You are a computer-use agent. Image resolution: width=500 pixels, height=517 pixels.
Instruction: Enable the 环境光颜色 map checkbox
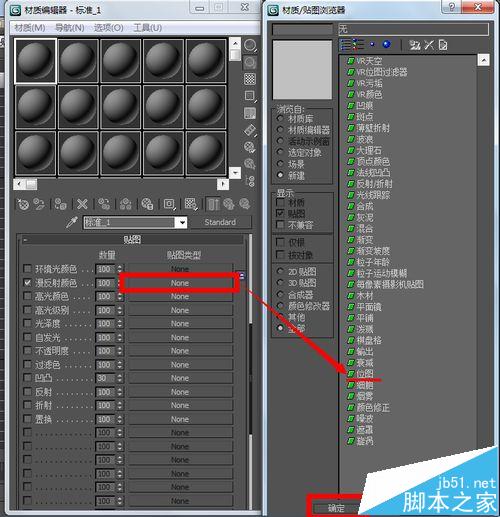click(x=27, y=269)
